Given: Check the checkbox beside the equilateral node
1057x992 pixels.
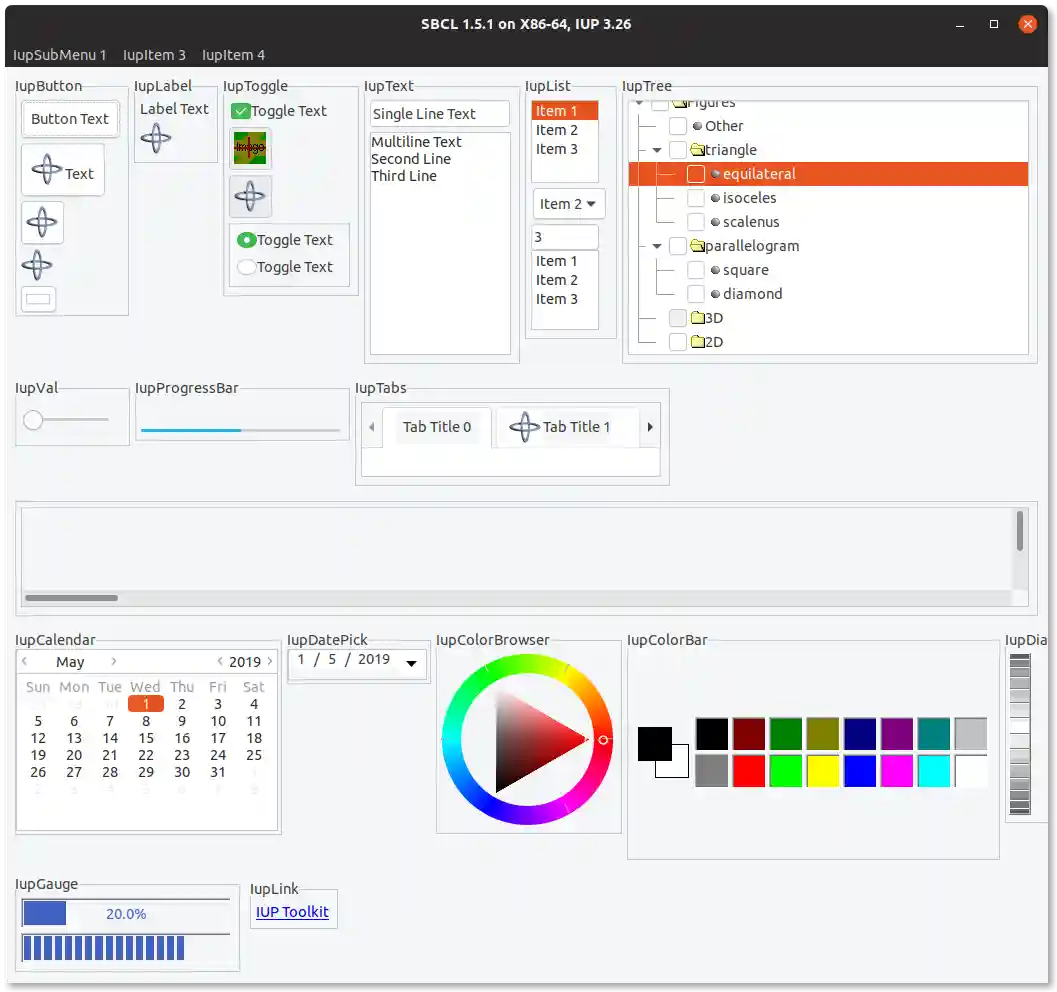Looking at the screenshot, I should 696,173.
